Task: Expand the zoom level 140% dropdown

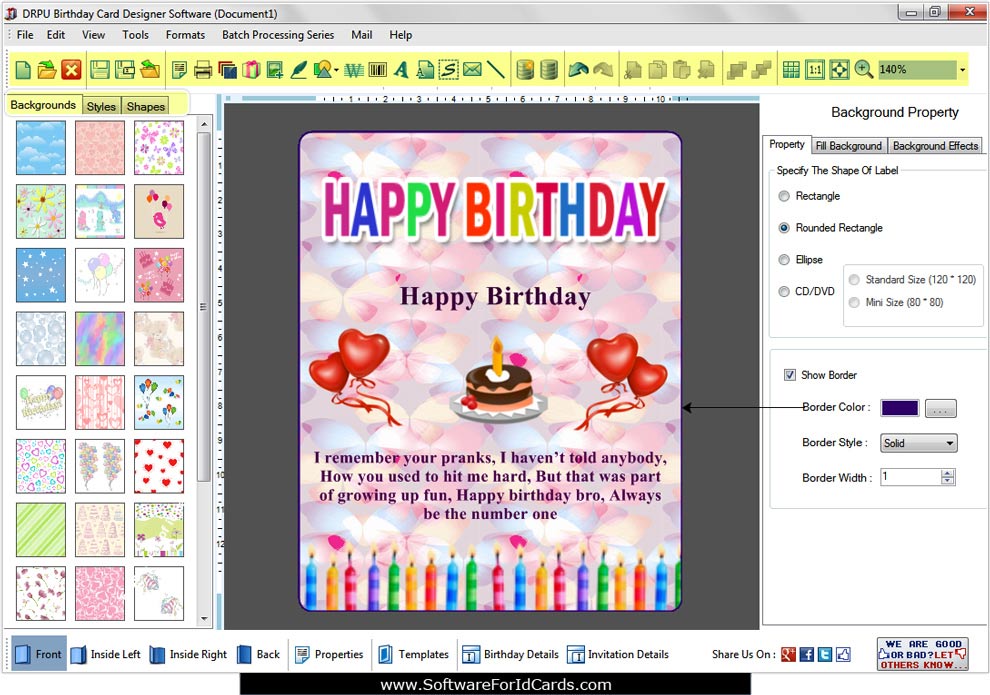Action: (962, 70)
